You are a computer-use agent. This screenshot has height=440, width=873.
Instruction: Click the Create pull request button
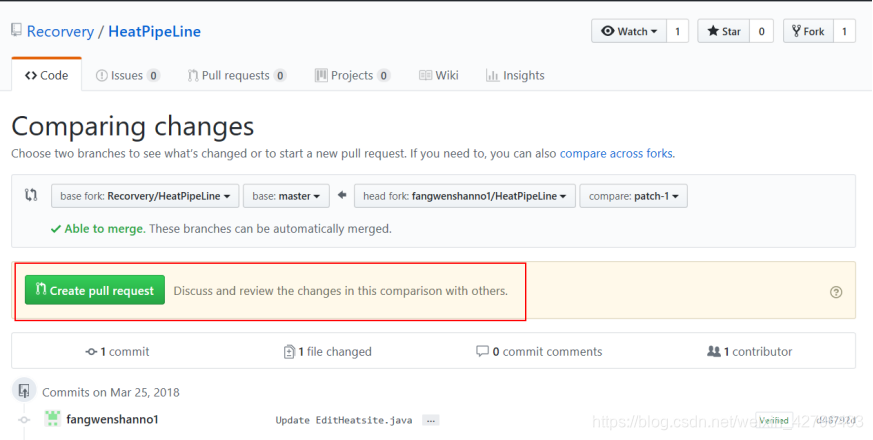point(95,290)
